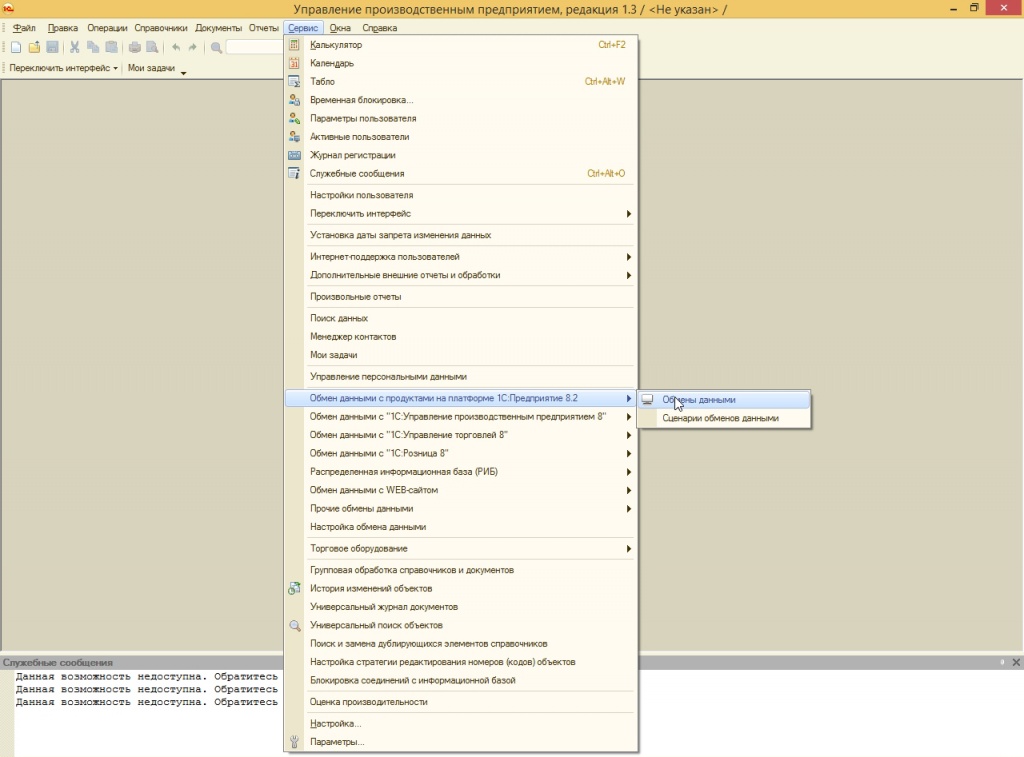The height and width of the screenshot is (757, 1024).
Task: Click the Cut scissors icon
Action: (74, 47)
